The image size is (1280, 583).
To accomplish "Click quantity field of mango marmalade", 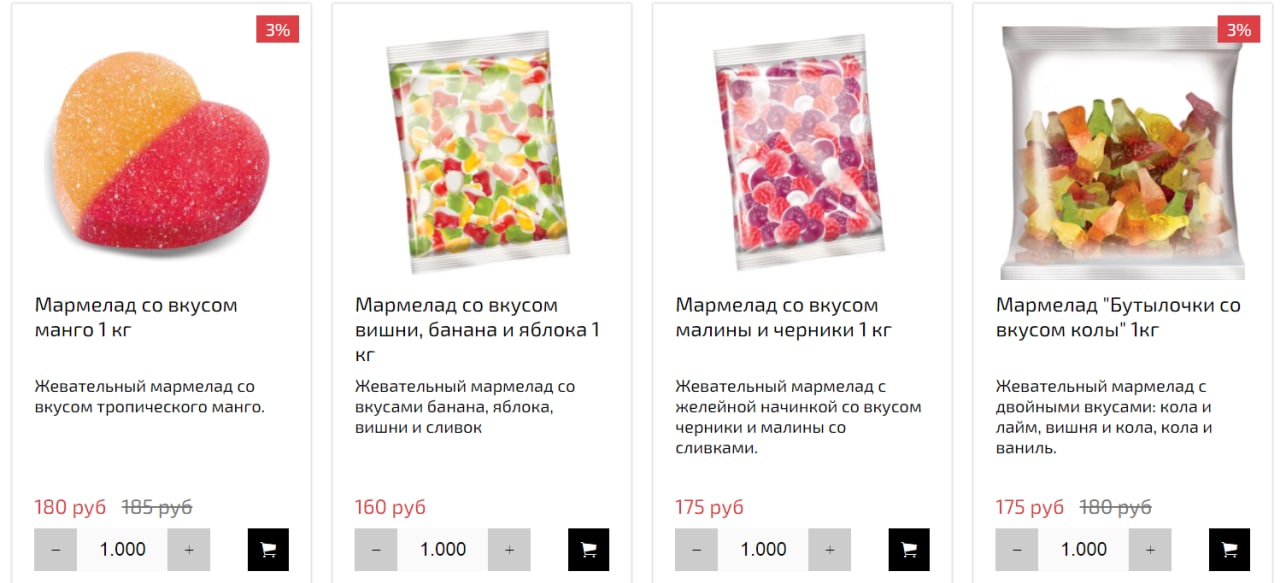I will pos(122,549).
